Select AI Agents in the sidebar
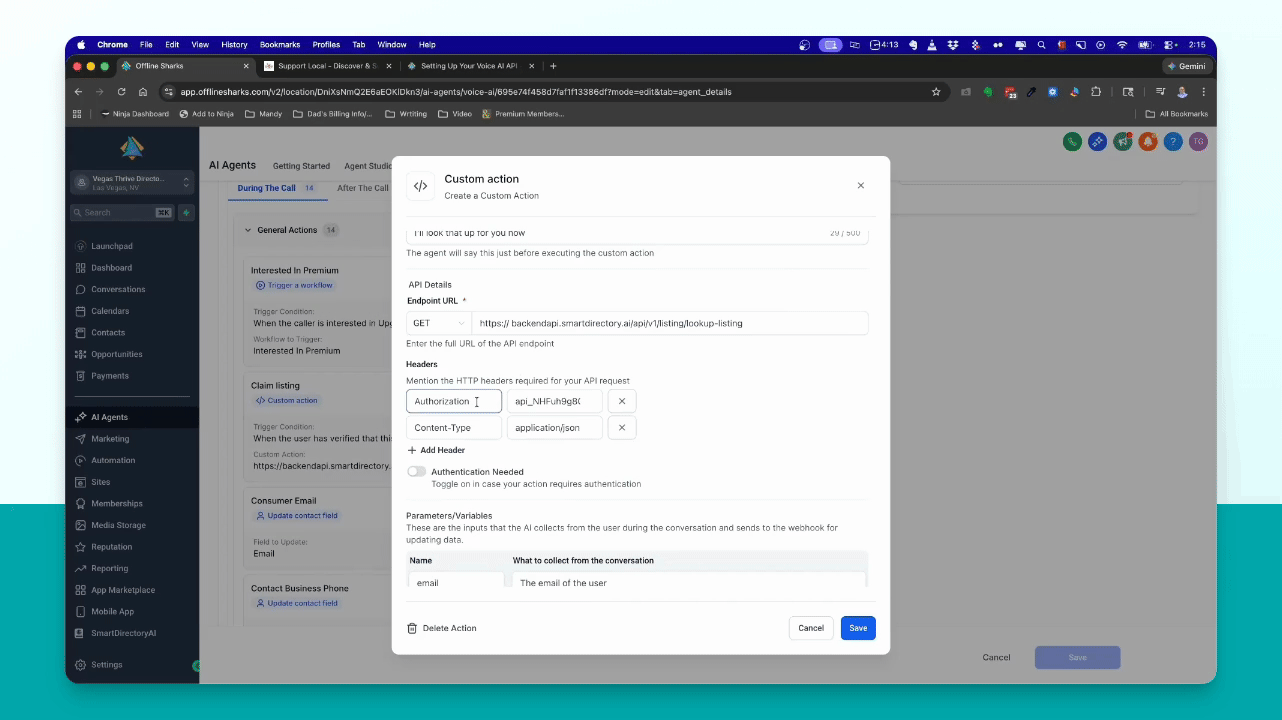 click(x=109, y=417)
